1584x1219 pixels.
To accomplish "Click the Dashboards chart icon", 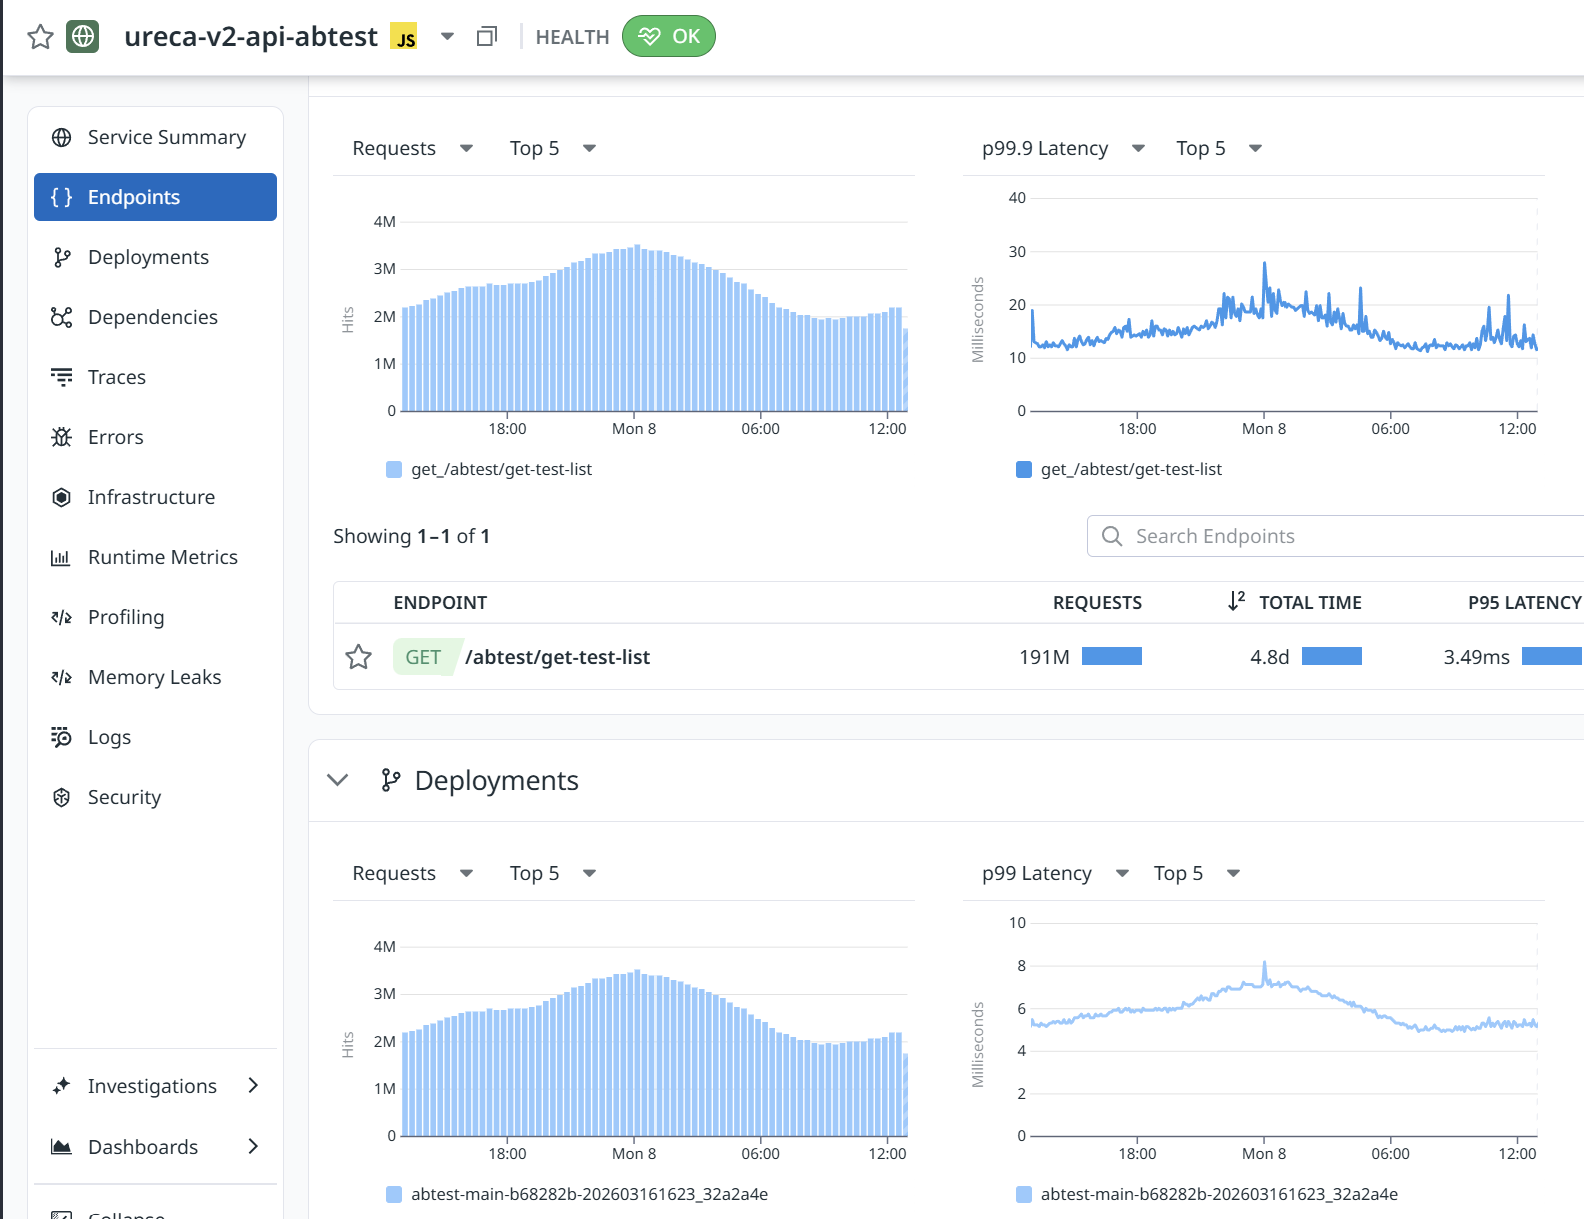I will 61,1147.
